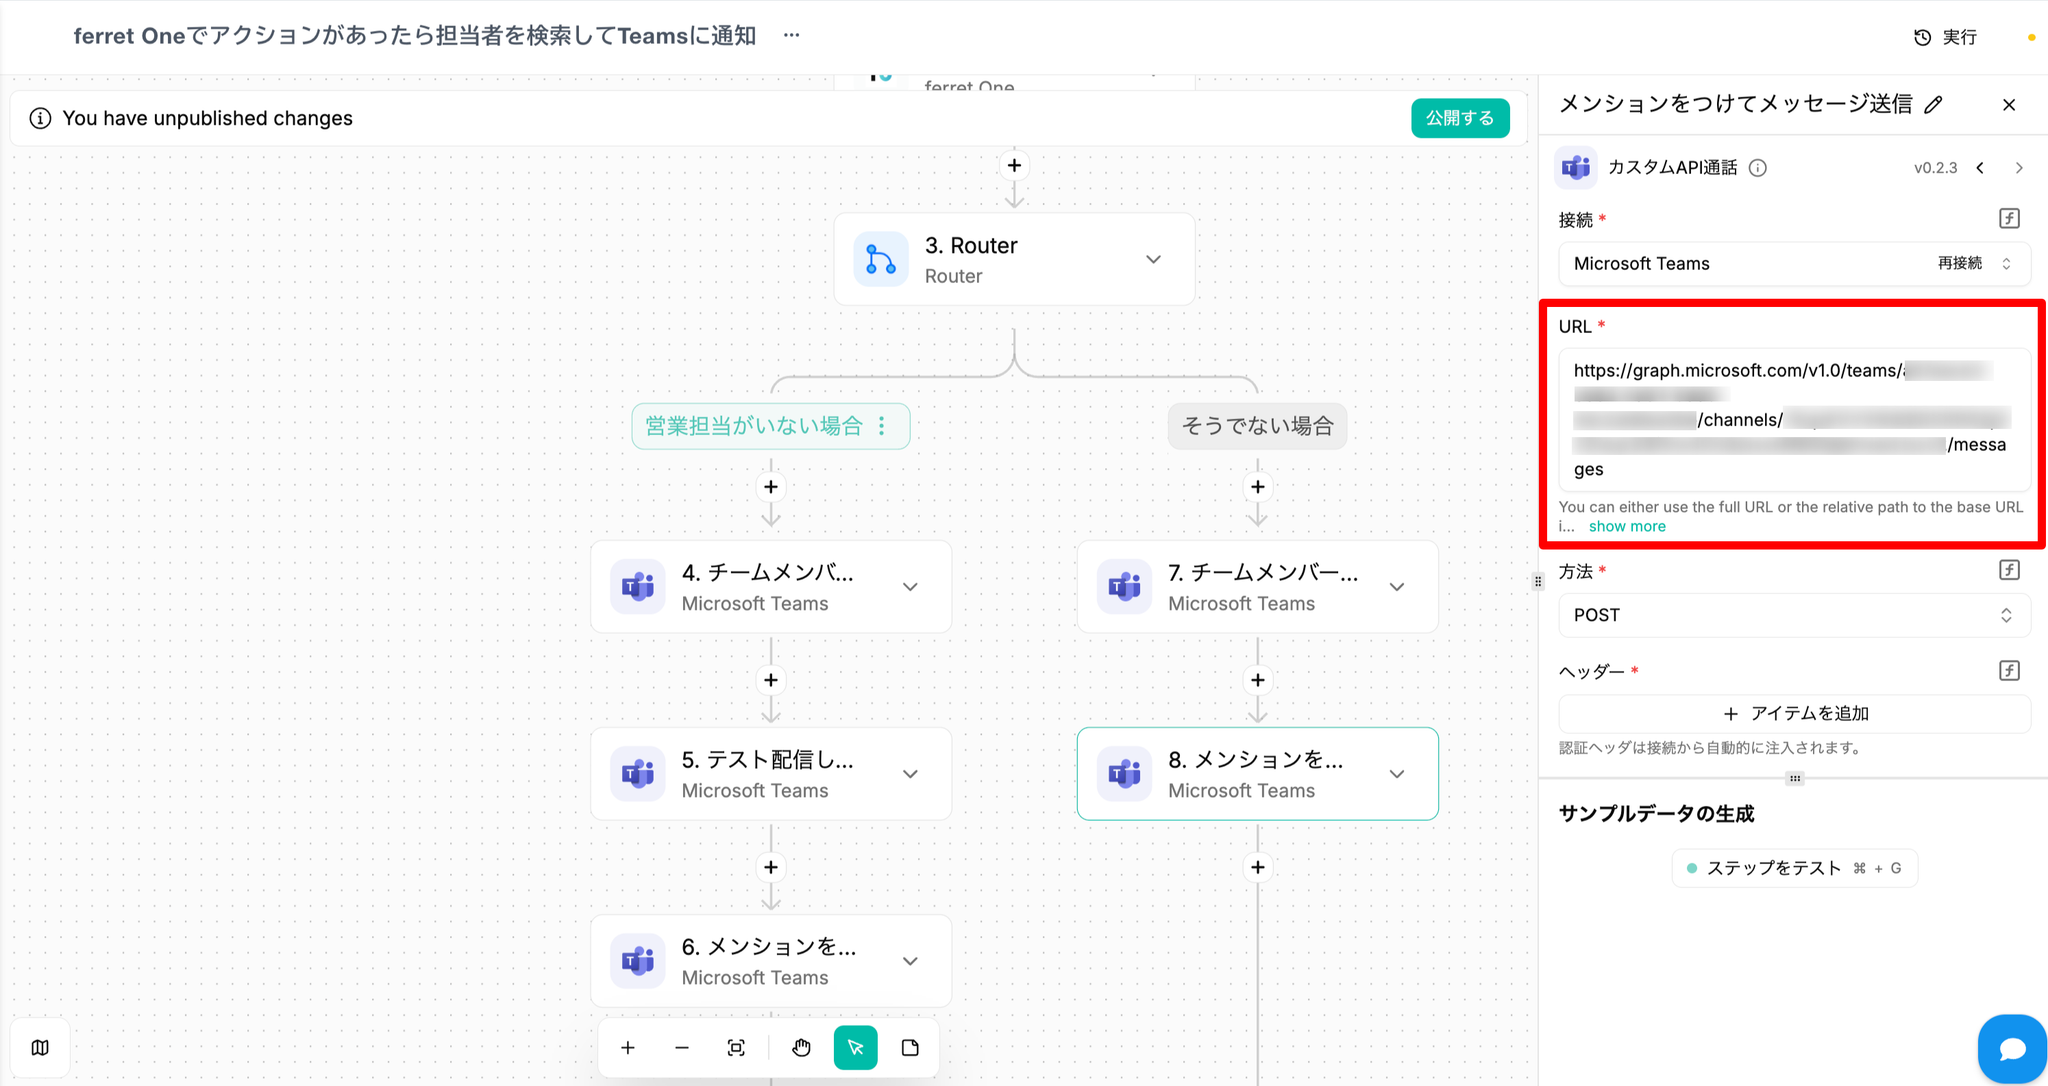Image resolution: width=2048 pixels, height=1086 pixels.
Task: Toggle dynamic value for ヘッダー field
Action: (x=2009, y=670)
